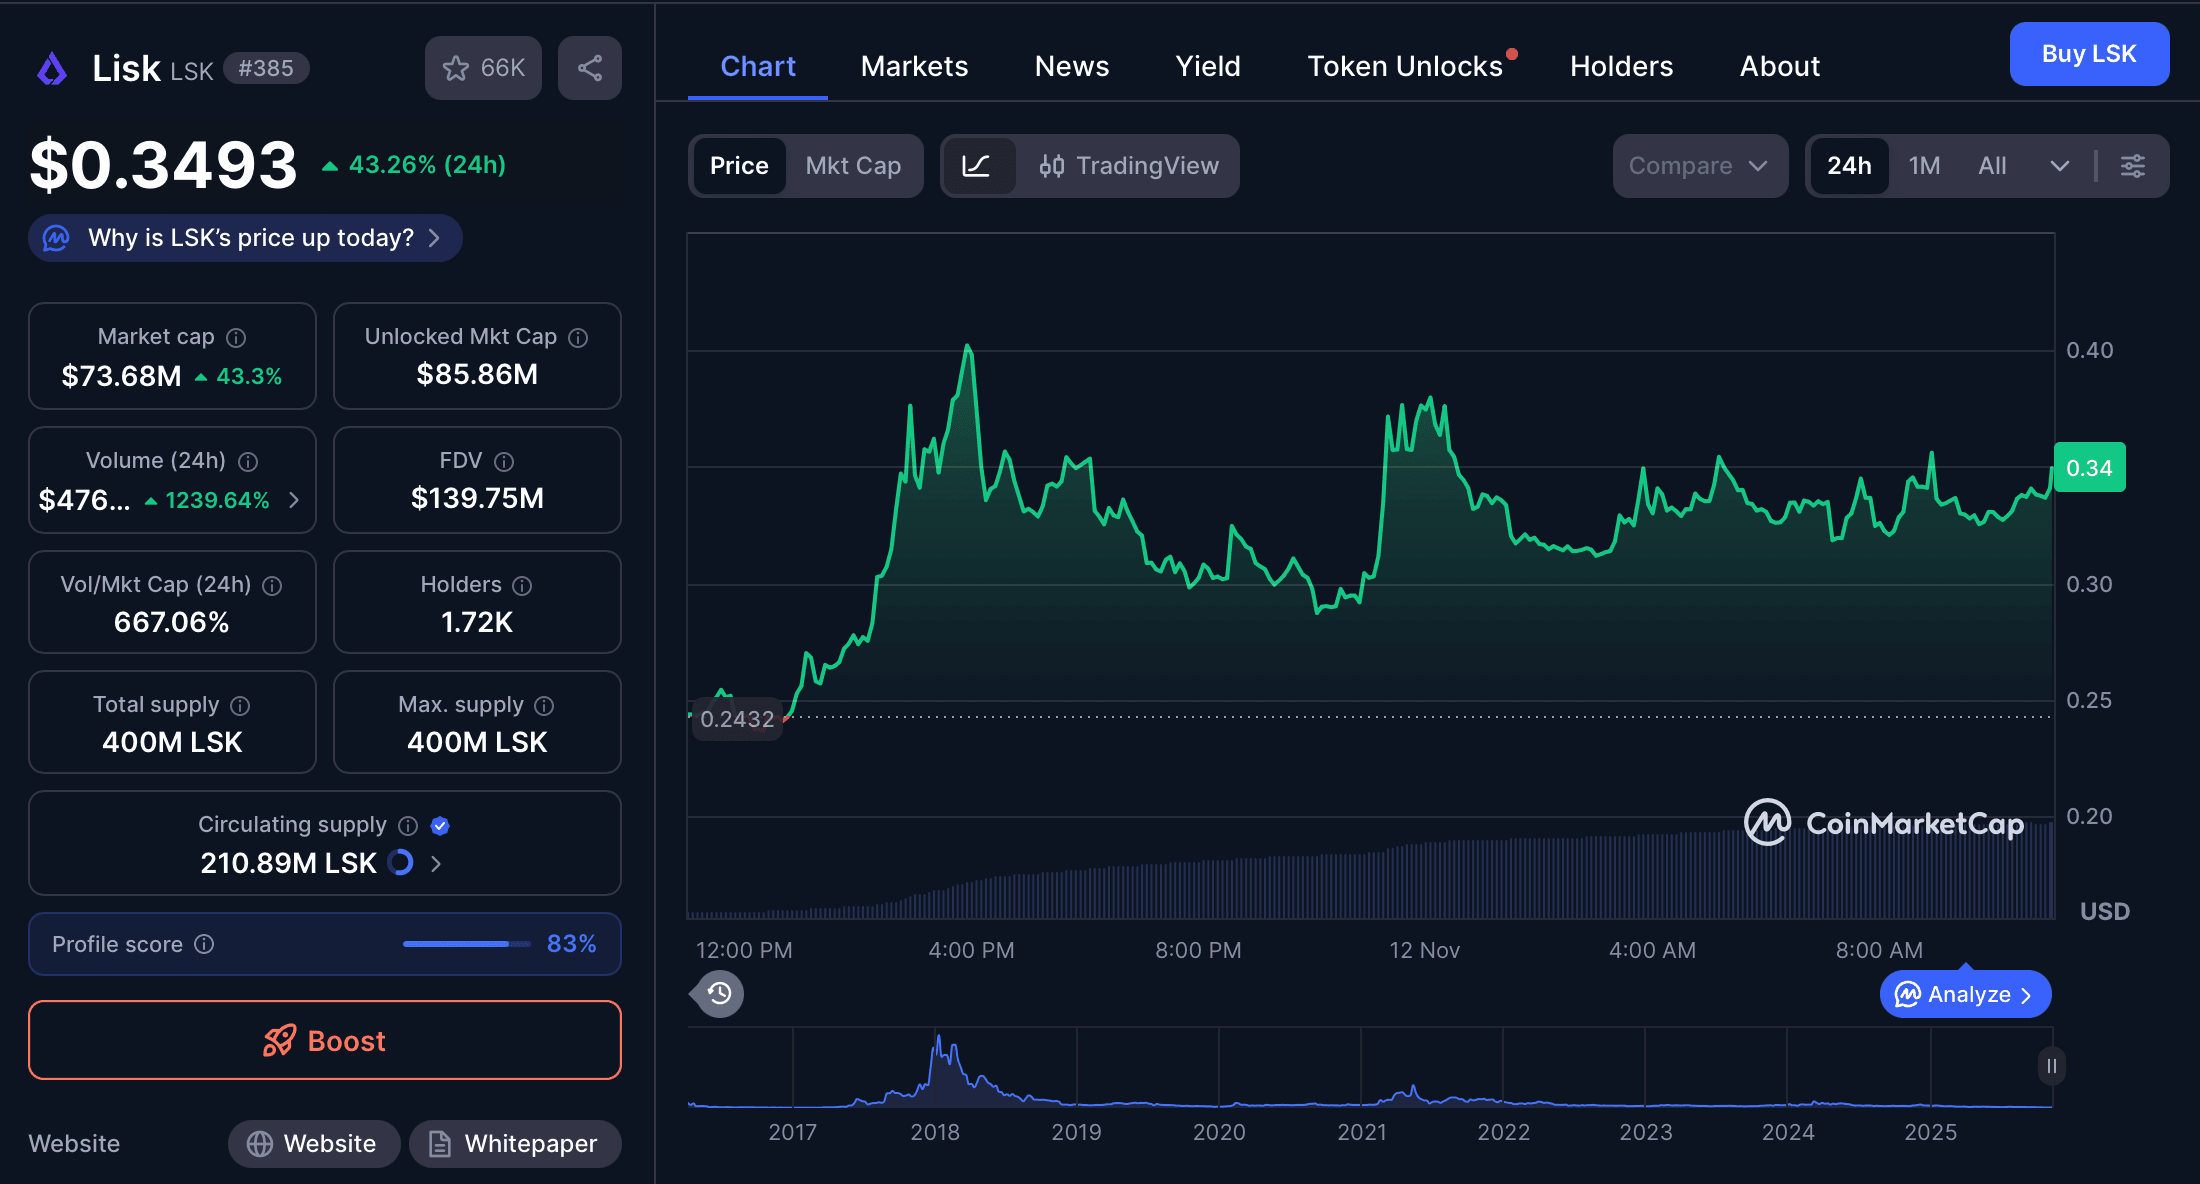Click the info icon next to Market cap
The image size is (2200, 1184).
pyautogui.click(x=236, y=337)
